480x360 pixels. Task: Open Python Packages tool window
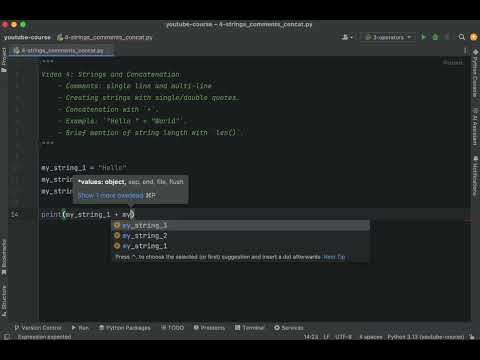click(125, 328)
